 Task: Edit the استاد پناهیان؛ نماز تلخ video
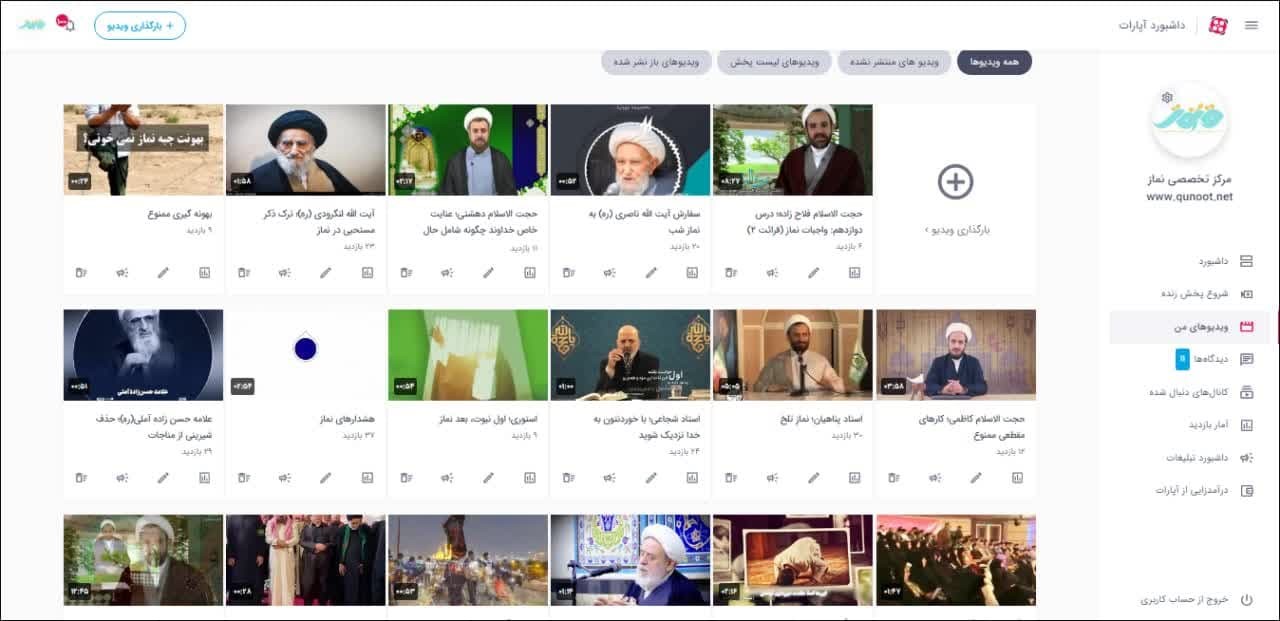point(814,478)
